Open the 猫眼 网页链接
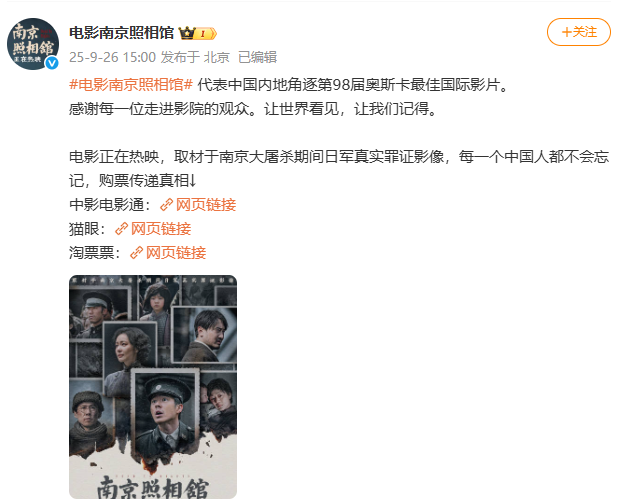This screenshot has width=624, height=500. [x=161, y=229]
